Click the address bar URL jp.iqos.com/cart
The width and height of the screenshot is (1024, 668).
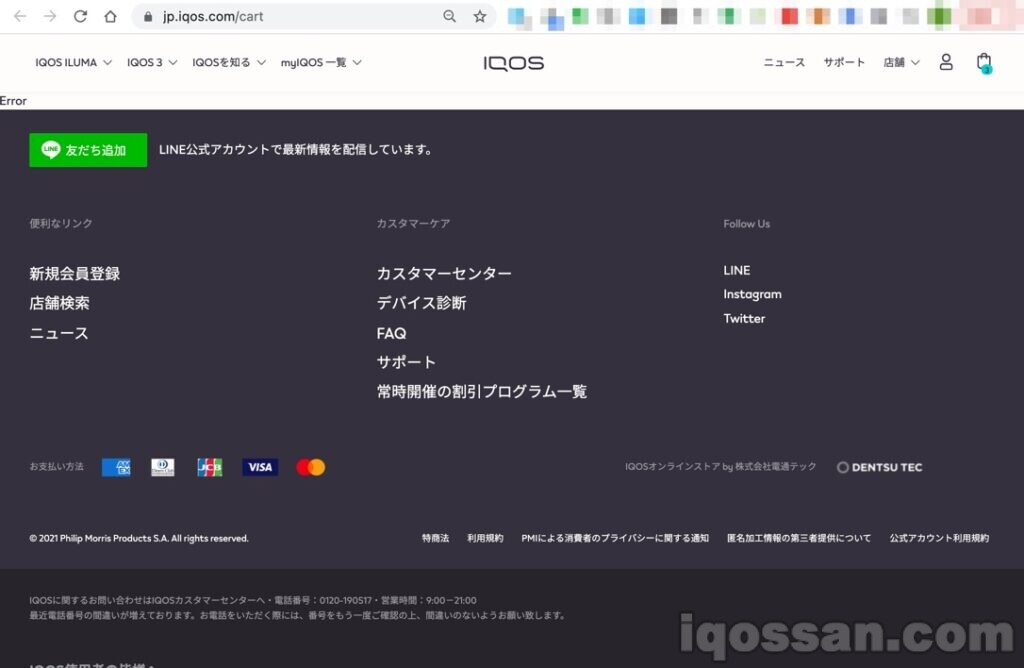click(x=213, y=16)
